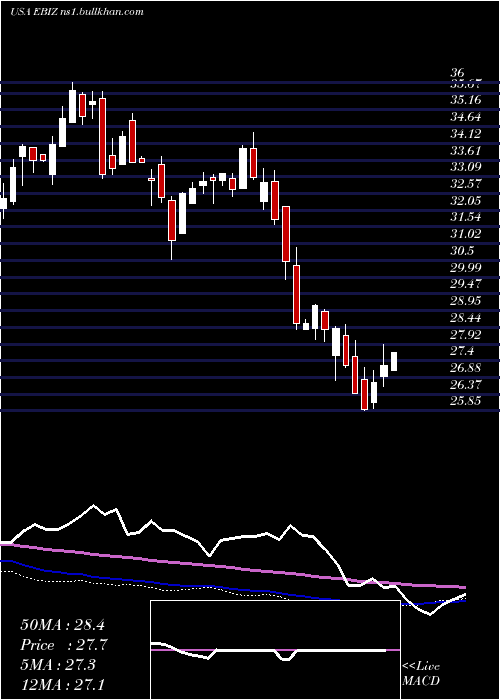Click the 32.05 price level label
500x700 pixels.
466,200
